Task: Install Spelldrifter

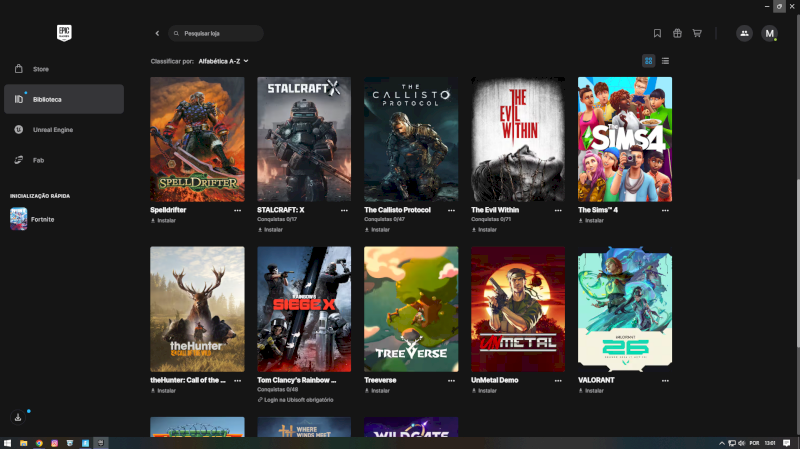Action: point(163,220)
